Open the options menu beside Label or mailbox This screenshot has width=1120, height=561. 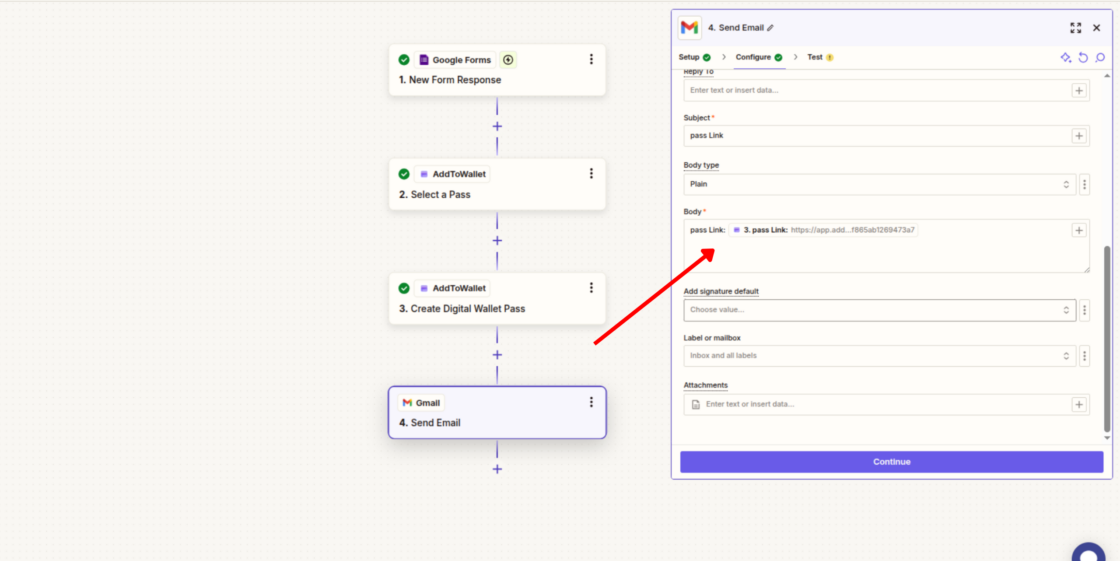1084,356
